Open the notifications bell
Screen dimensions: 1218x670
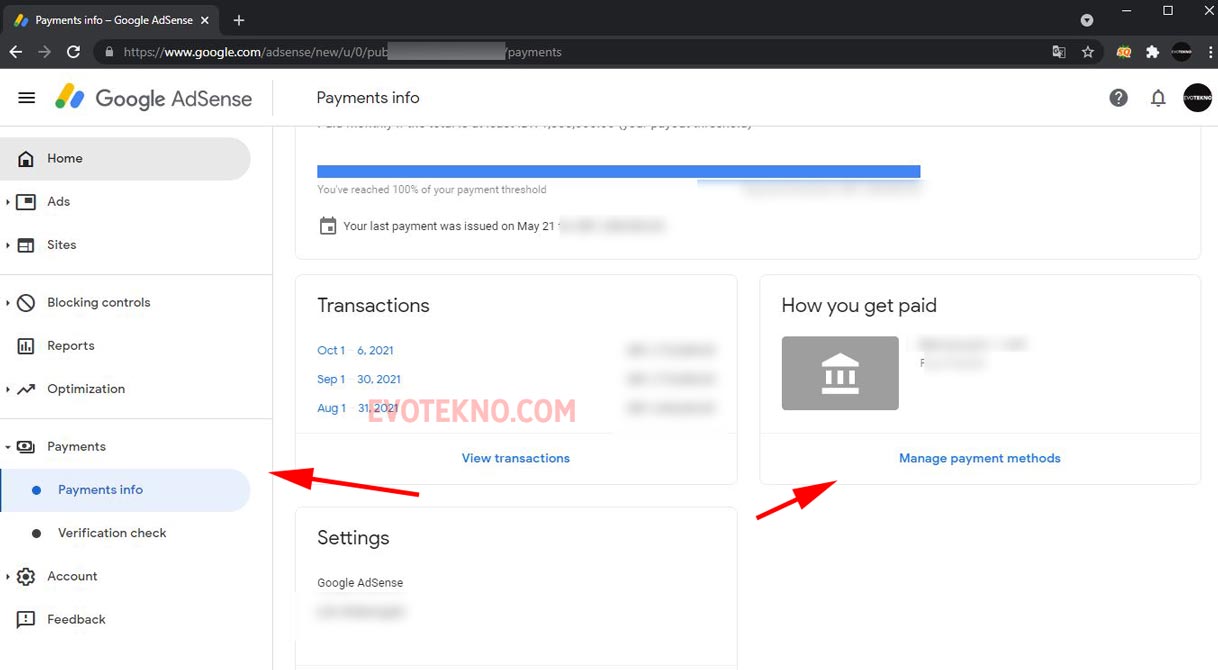pyautogui.click(x=1158, y=98)
